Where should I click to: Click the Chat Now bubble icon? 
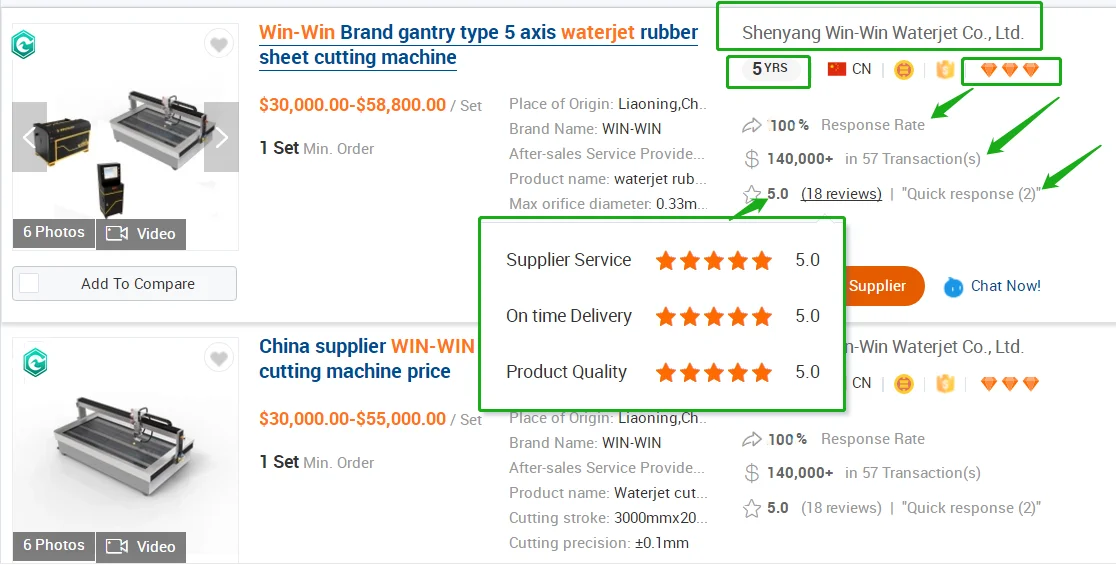pos(954,286)
